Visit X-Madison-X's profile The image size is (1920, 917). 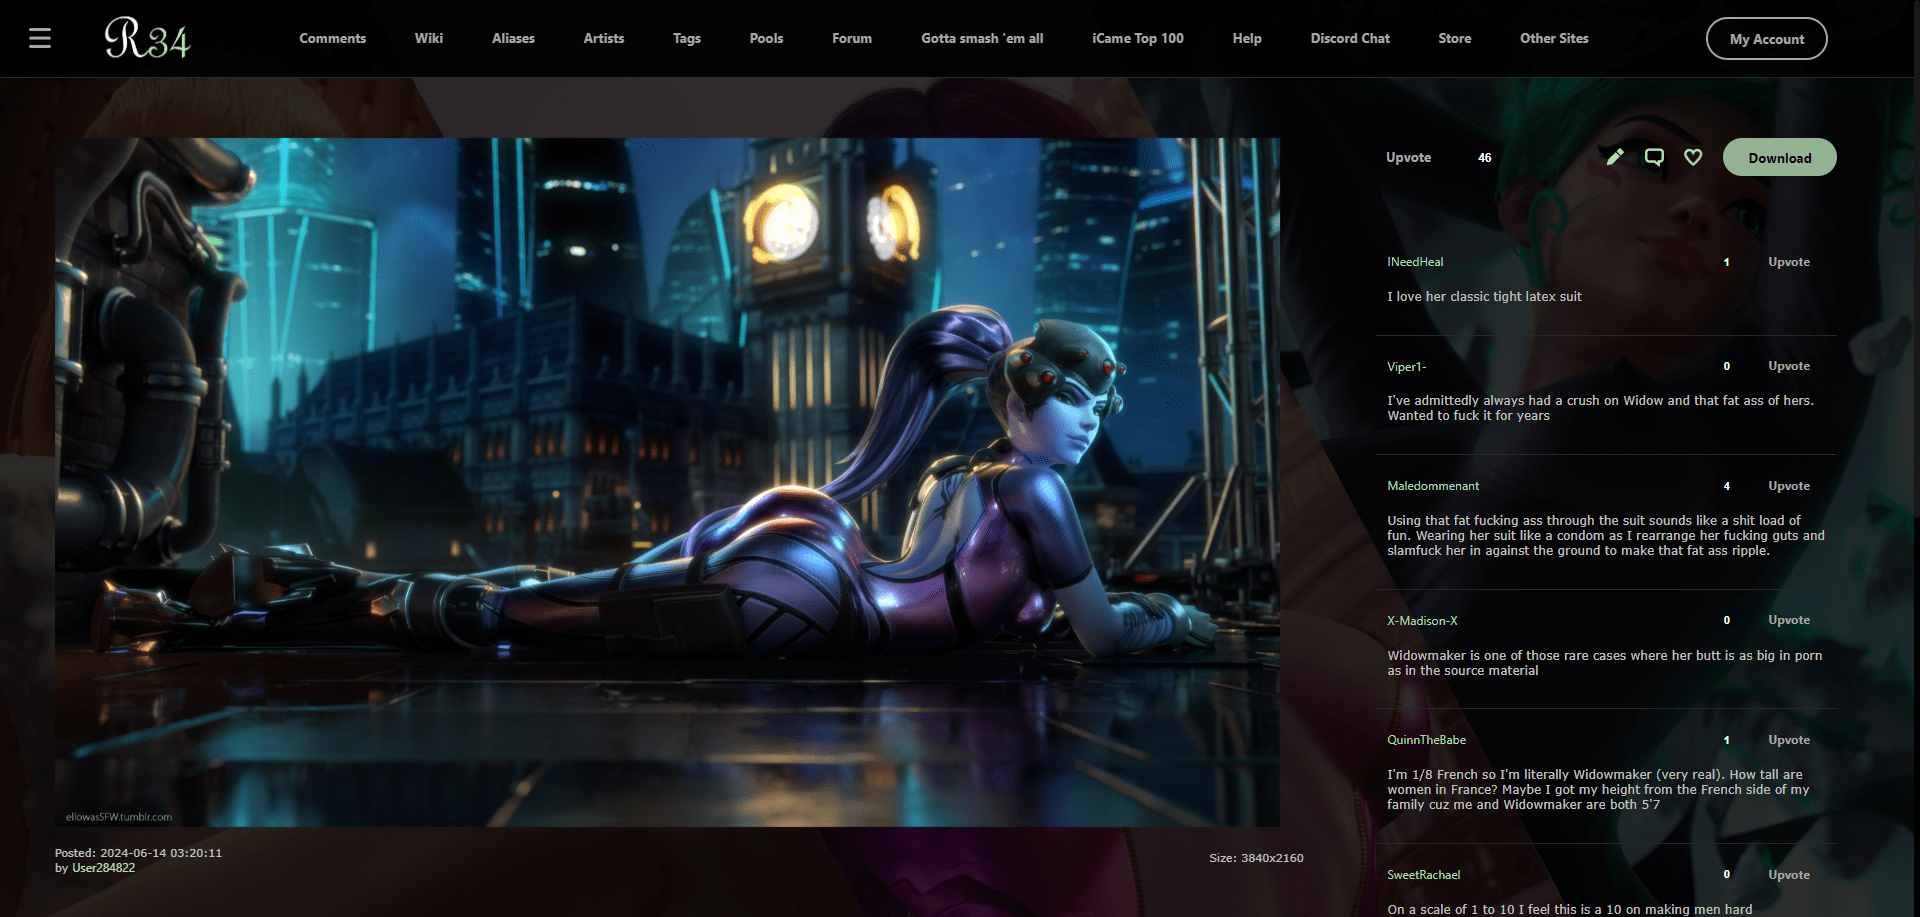(x=1422, y=621)
